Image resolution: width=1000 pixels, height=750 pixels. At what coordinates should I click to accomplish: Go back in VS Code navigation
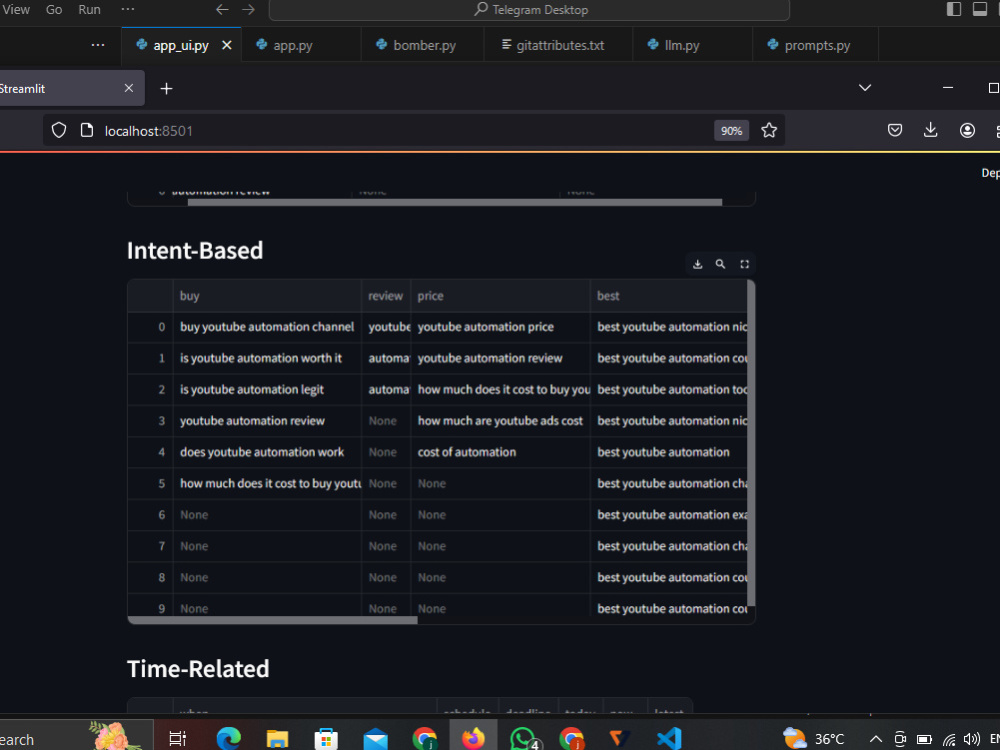click(x=222, y=10)
